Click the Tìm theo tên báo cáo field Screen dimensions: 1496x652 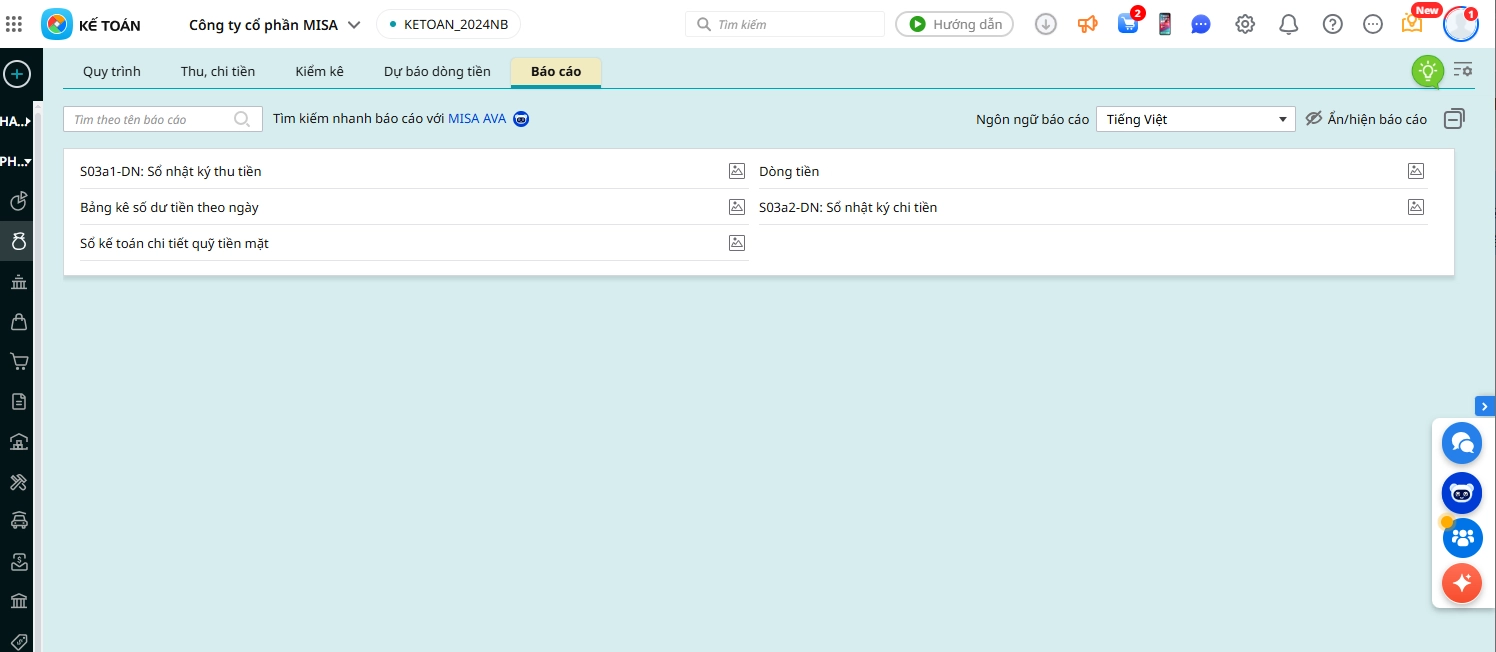tap(152, 119)
